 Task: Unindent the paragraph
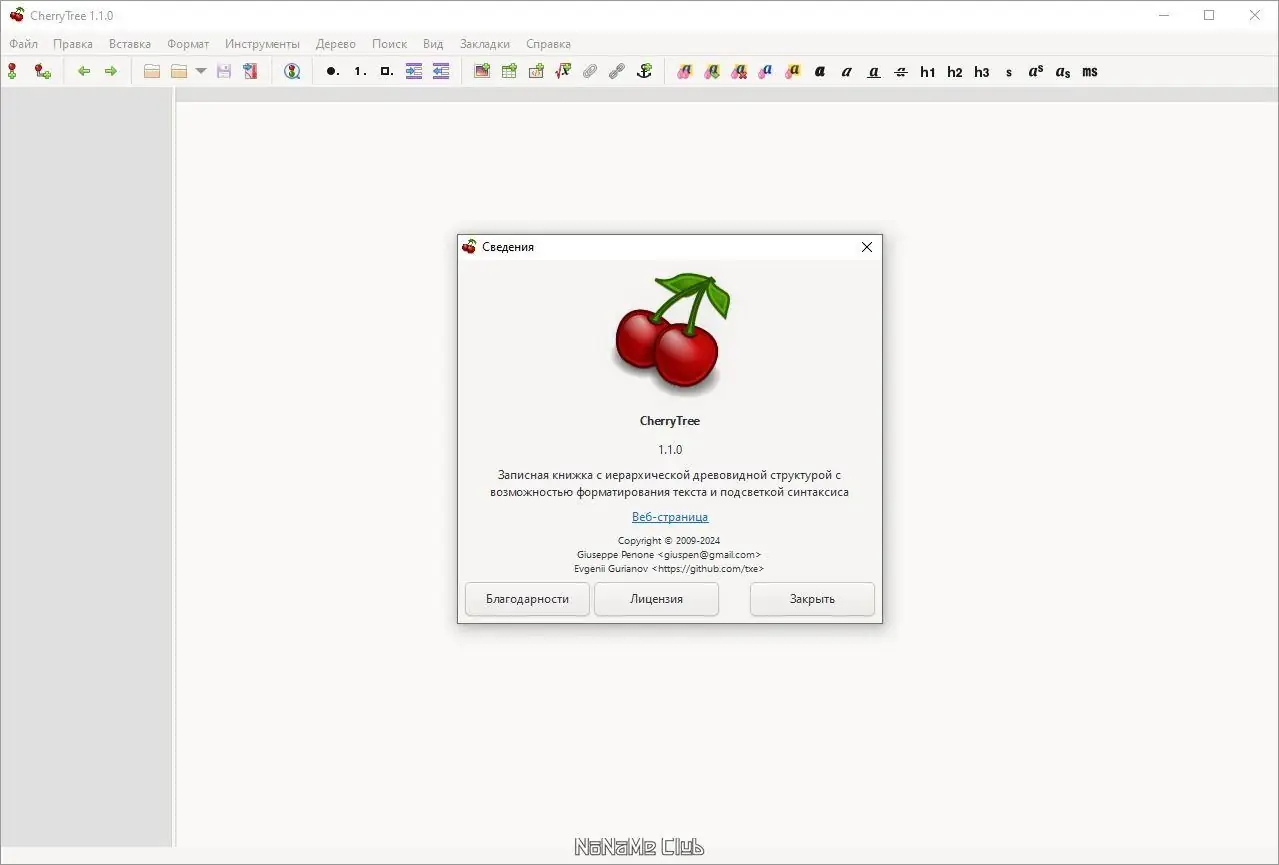pyautogui.click(x=441, y=71)
